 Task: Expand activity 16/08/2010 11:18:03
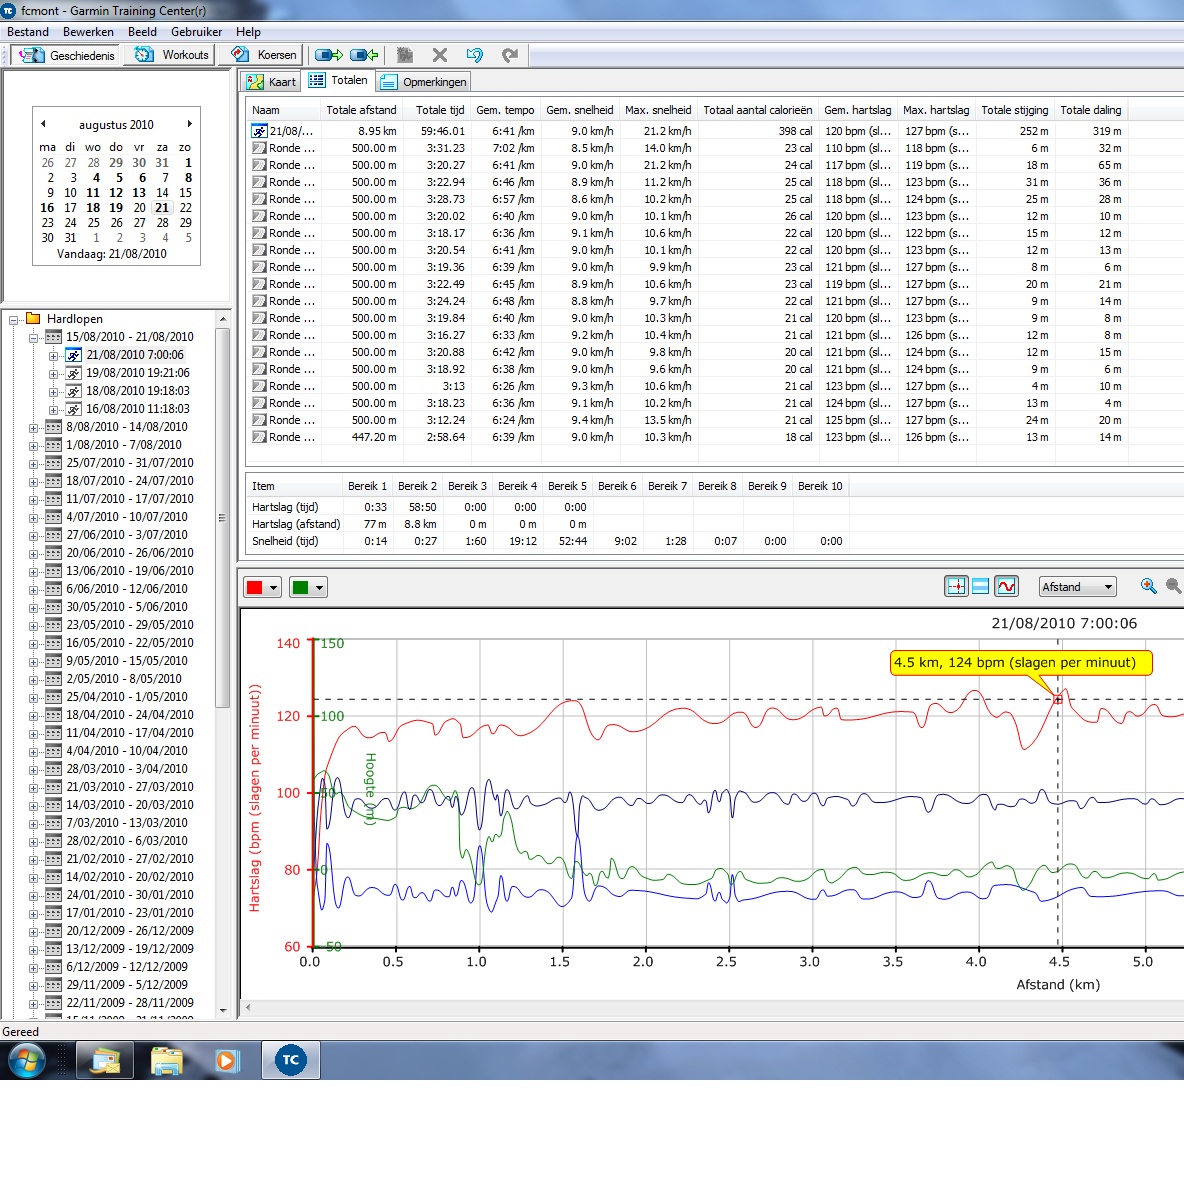coord(54,410)
